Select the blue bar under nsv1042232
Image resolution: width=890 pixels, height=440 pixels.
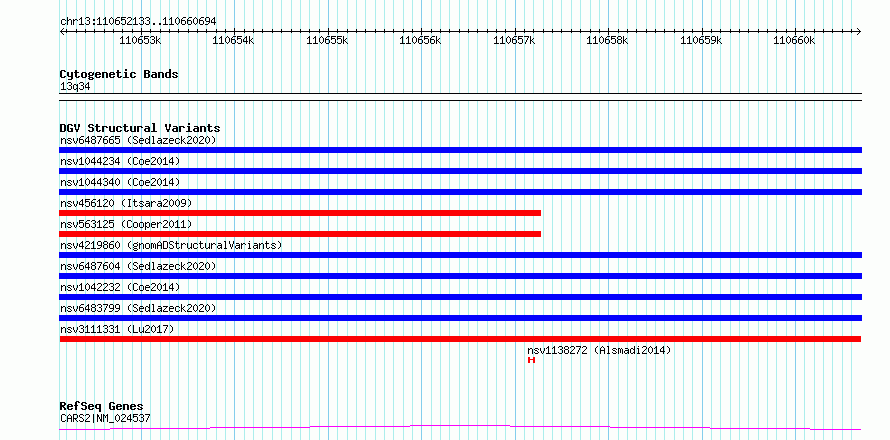coord(460,297)
